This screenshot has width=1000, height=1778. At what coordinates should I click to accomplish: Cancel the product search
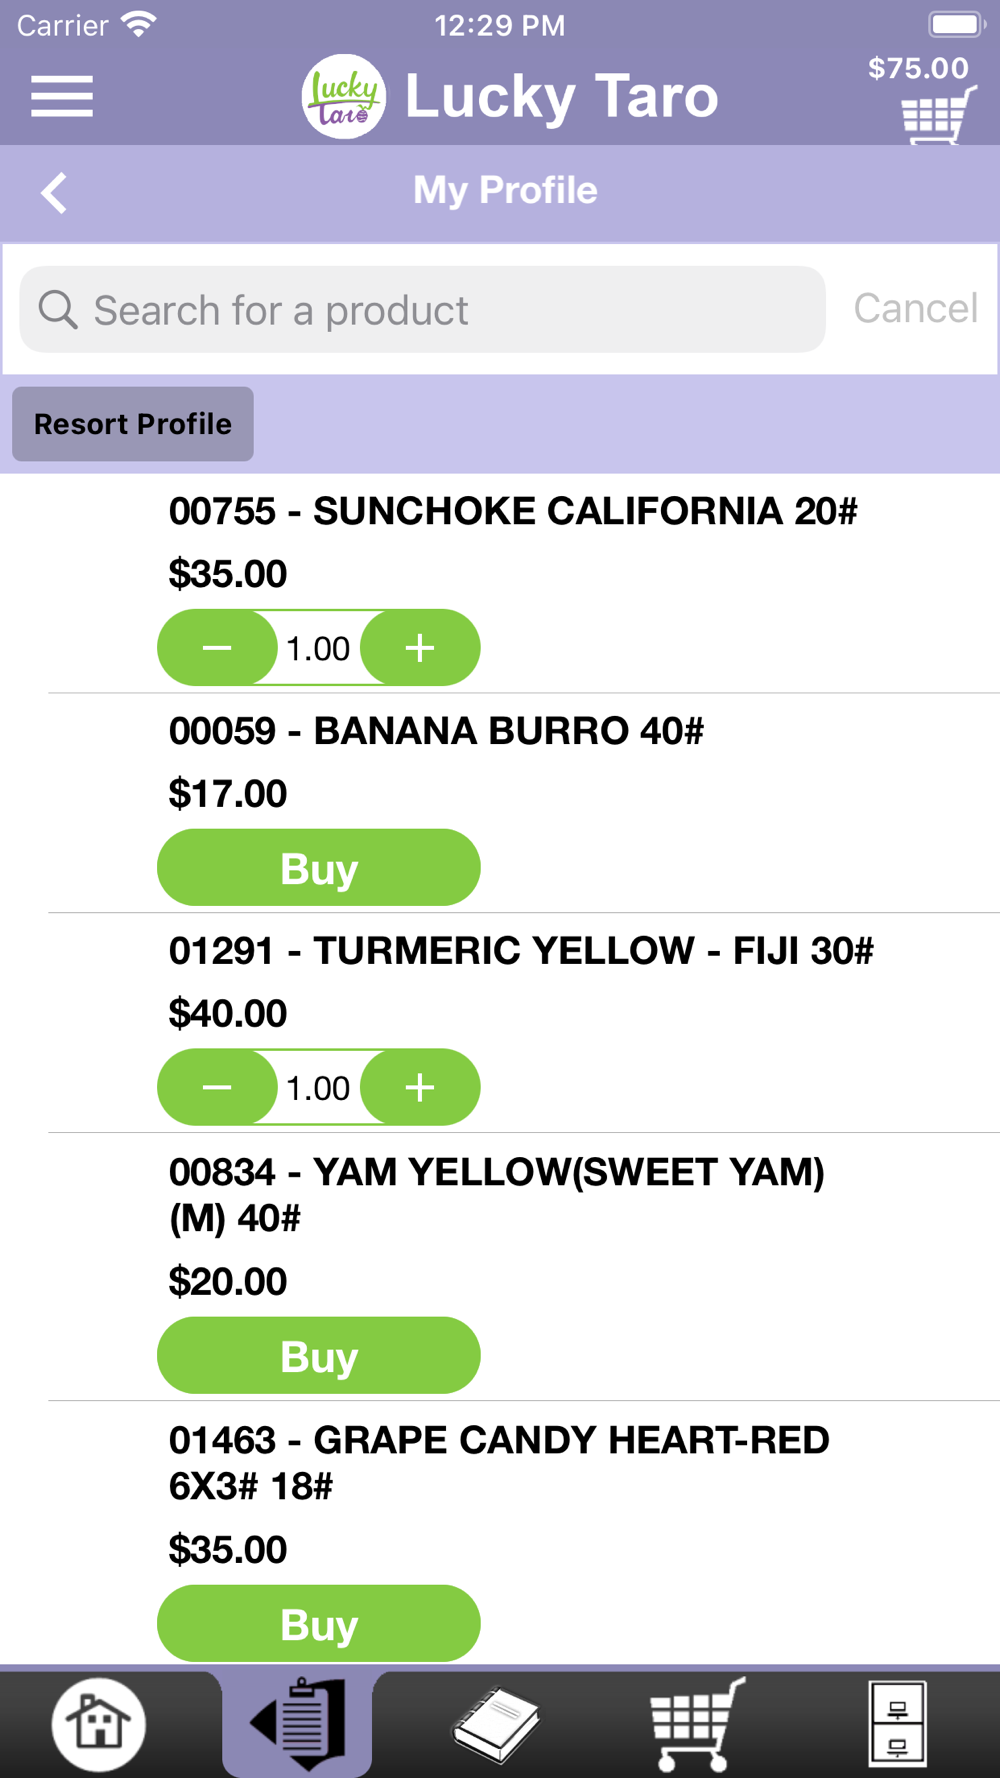click(915, 309)
